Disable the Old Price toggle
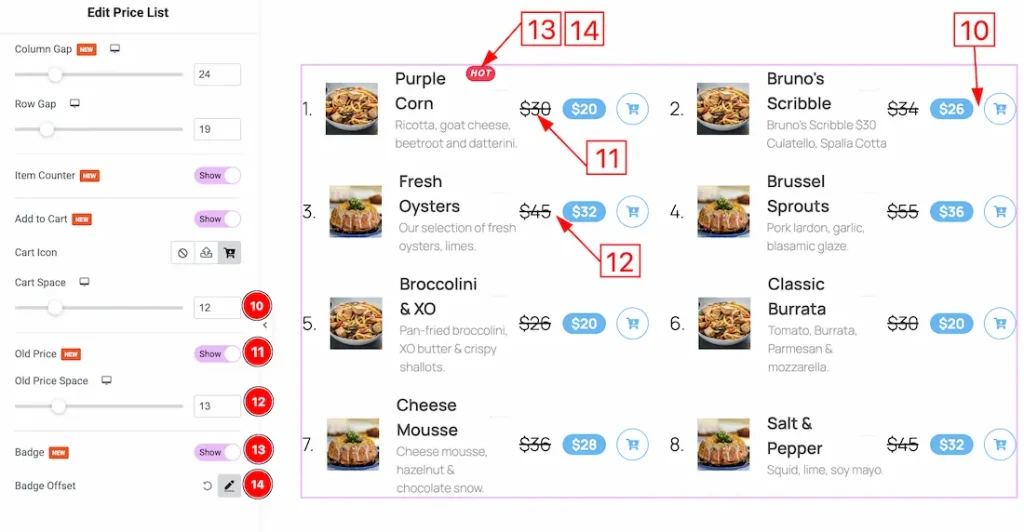 click(x=217, y=354)
